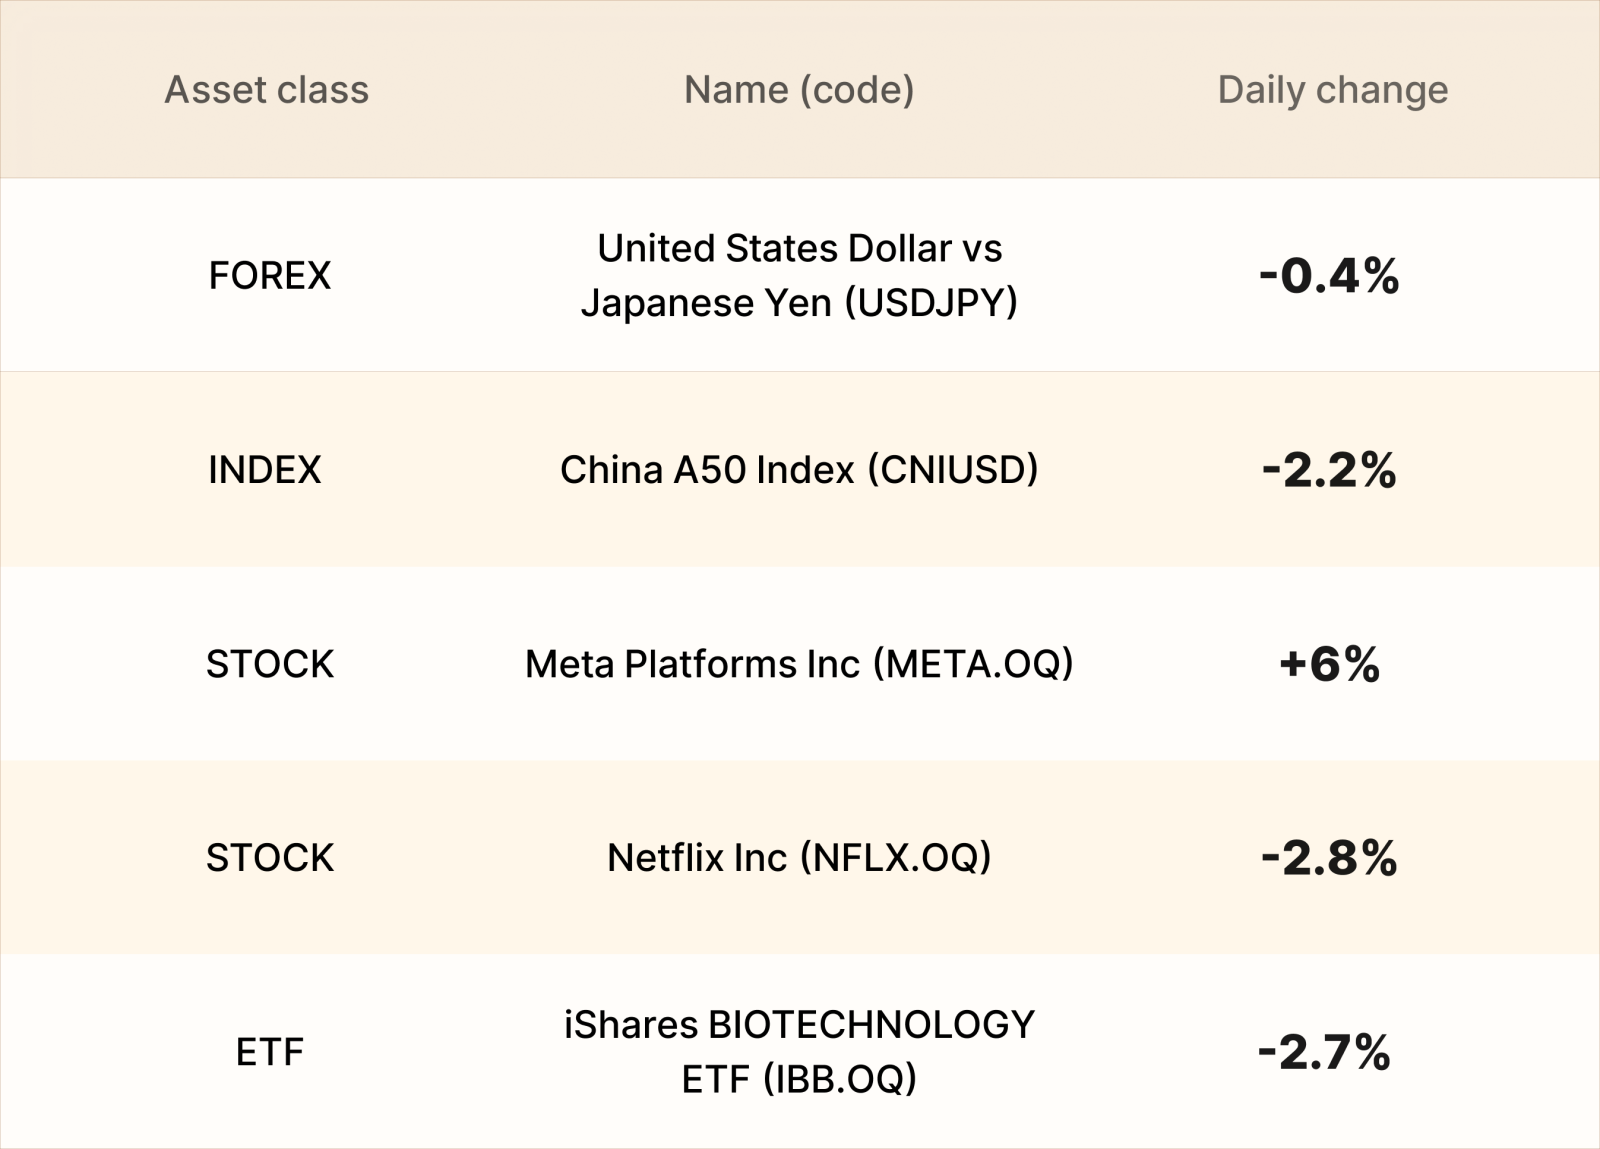
Task: Select the FOREX asset class cell
Action: [269, 275]
